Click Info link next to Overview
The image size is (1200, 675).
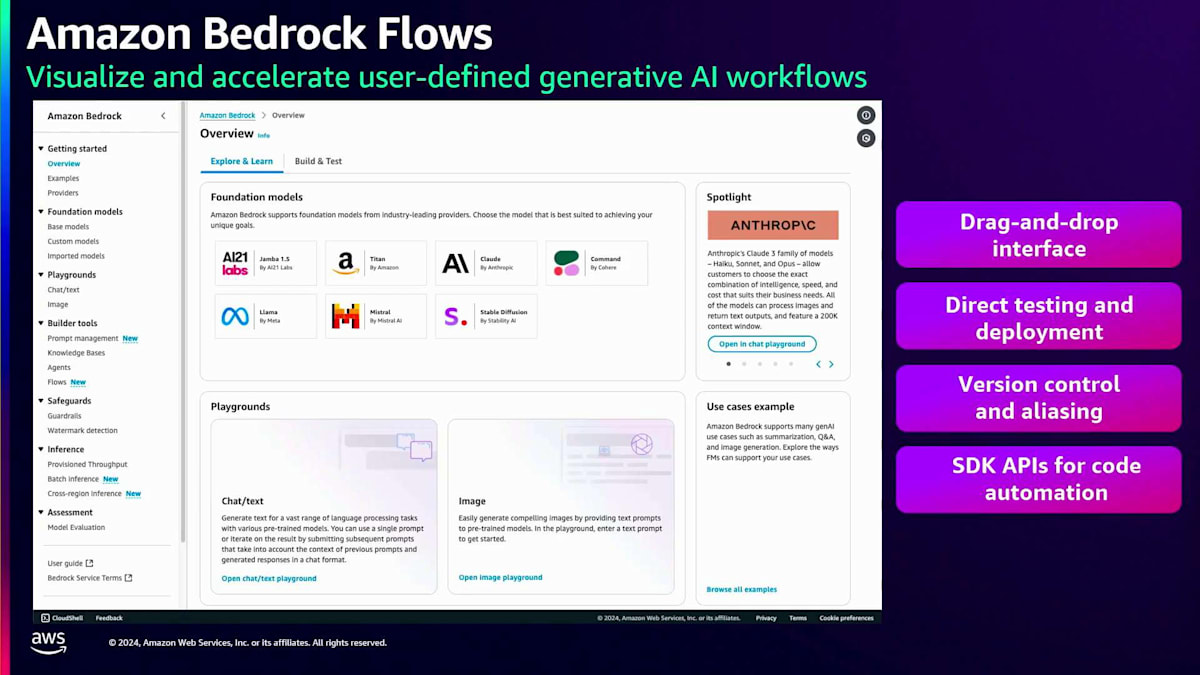(264, 135)
